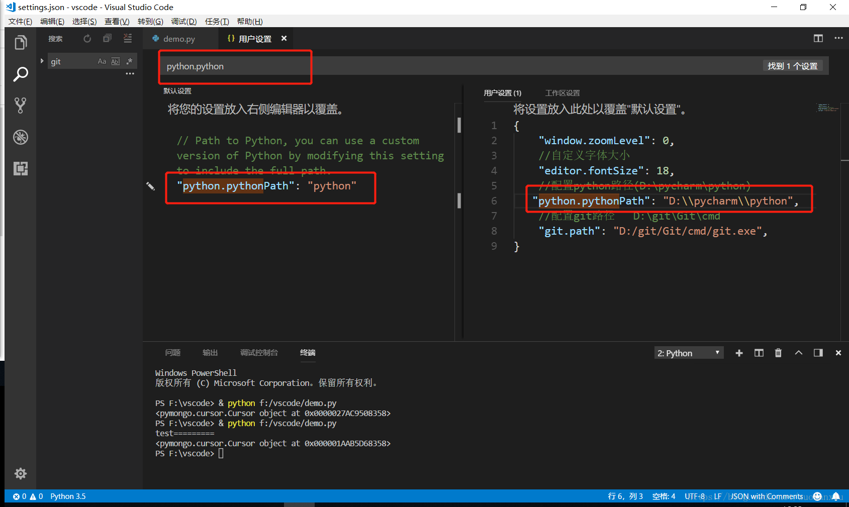The image size is (849, 507).
Task: Switch to the 问题 panel tab
Action: tap(173, 353)
